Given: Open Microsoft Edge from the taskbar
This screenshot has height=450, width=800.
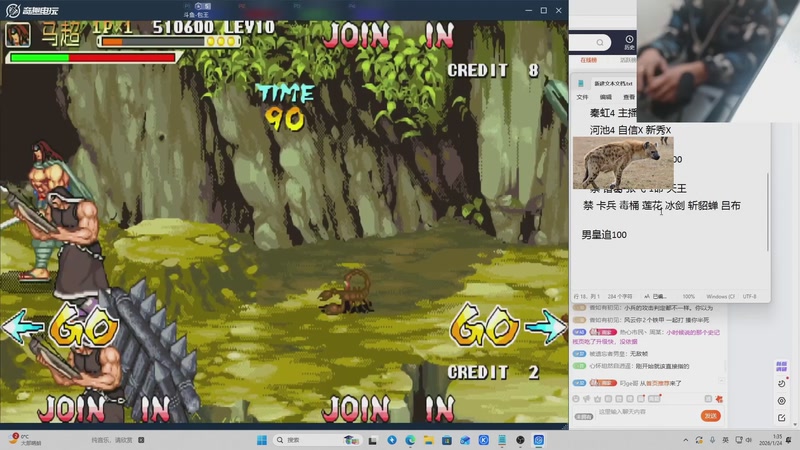Looking at the screenshot, I should point(410,440).
